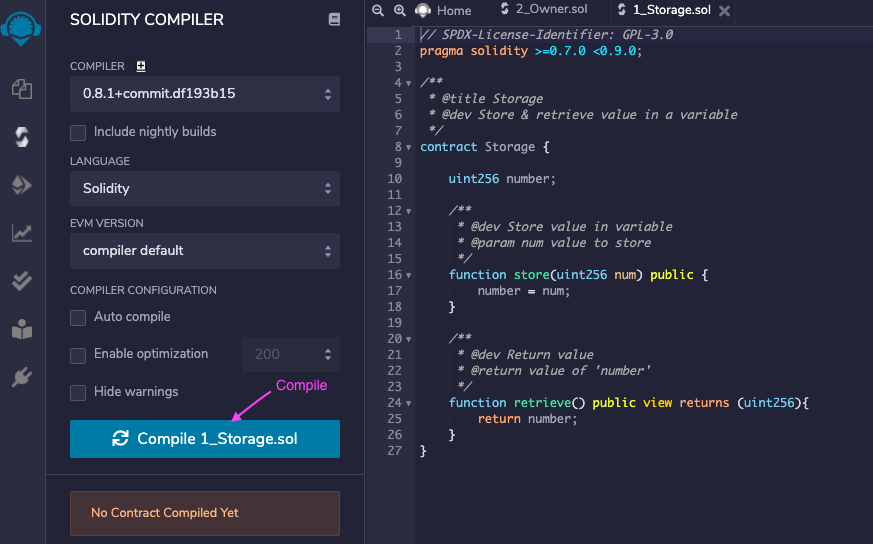The image size is (873, 544).
Task: Click the COMPILER CONFIGURATION heading
Action: click(143, 290)
